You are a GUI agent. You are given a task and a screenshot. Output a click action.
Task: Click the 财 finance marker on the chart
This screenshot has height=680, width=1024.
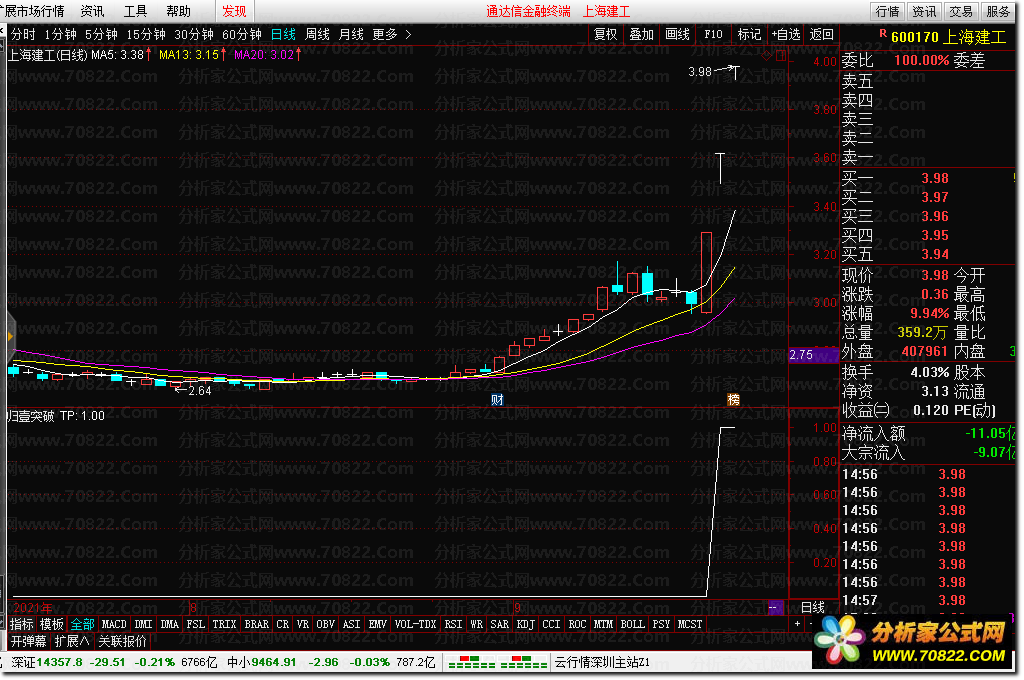coord(497,400)
